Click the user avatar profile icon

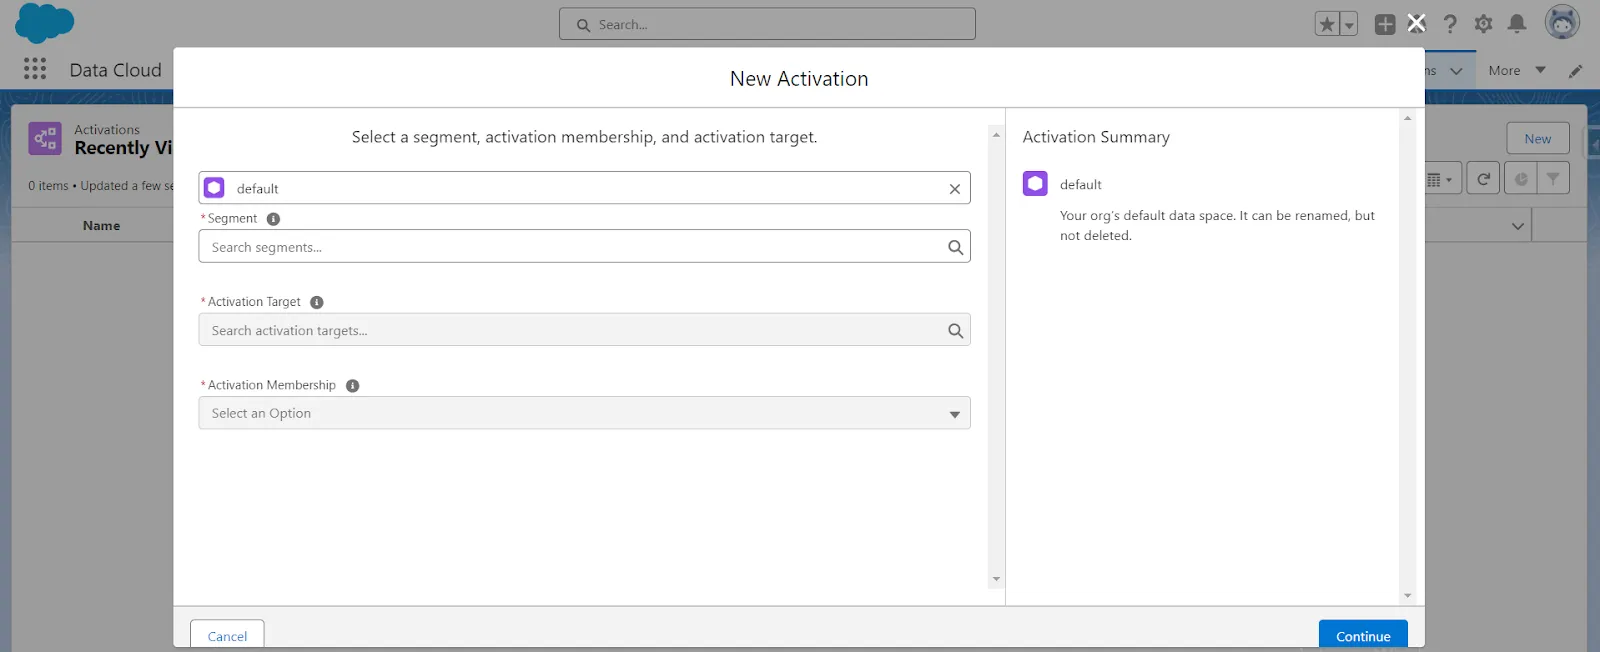click(x=1561, y=23)
